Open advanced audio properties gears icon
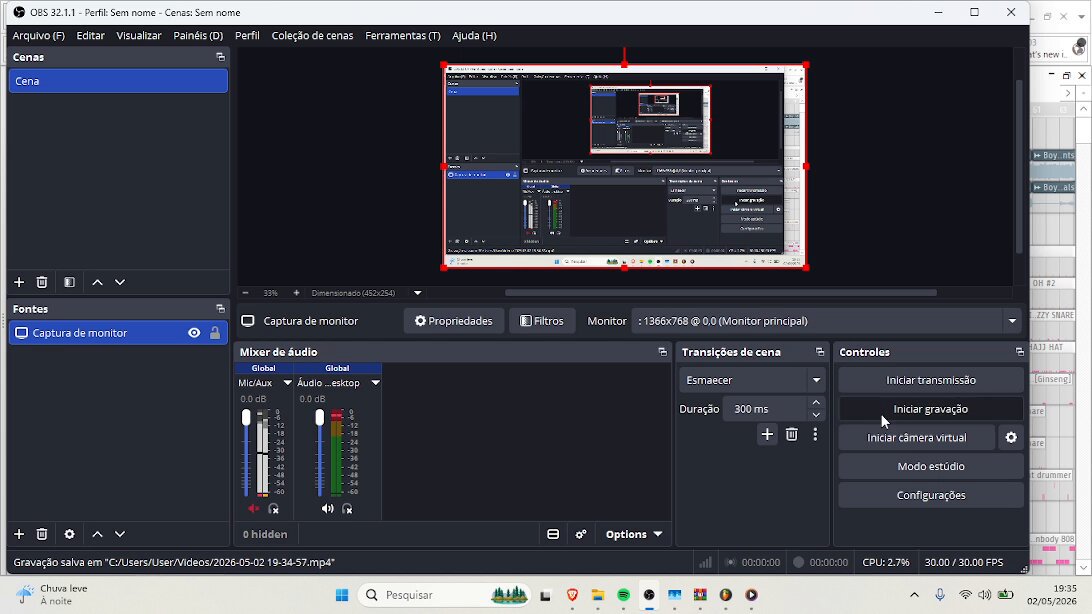 [x=581, y=534]
